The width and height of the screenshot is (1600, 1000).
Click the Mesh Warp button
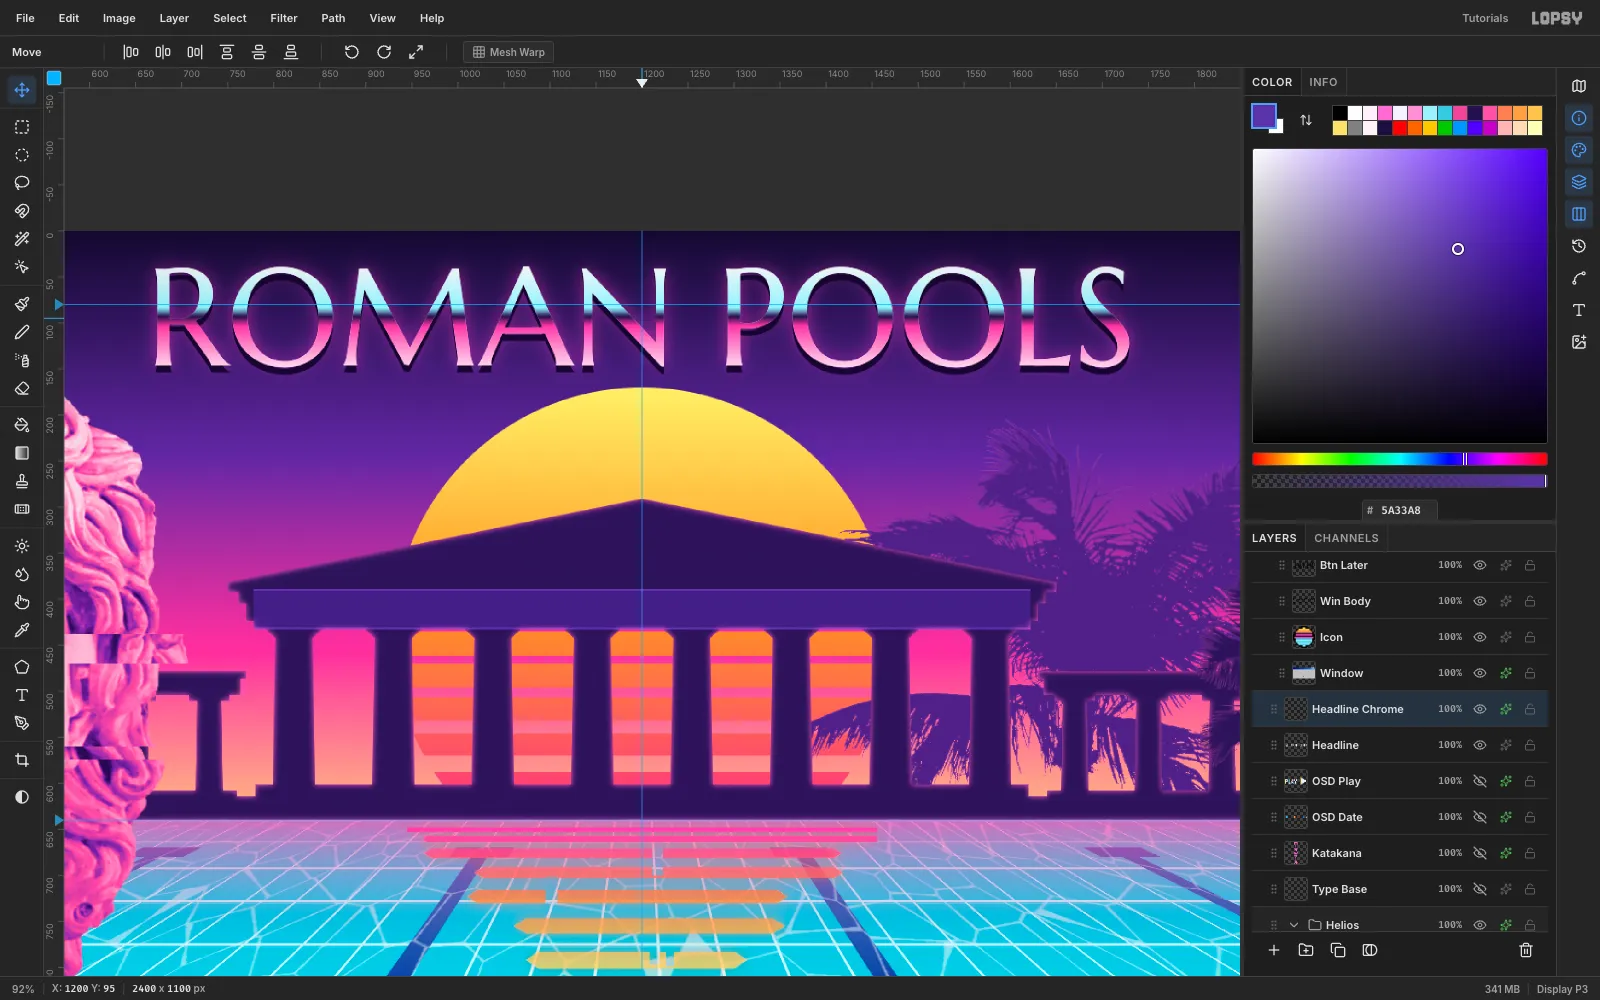click(509, 52)
